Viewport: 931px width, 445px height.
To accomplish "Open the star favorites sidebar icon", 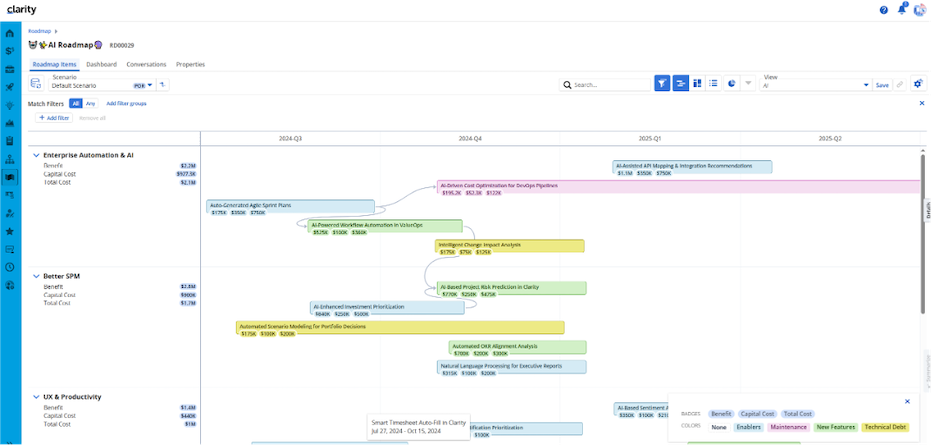I will pyautogui.click(x=10, y=231).
